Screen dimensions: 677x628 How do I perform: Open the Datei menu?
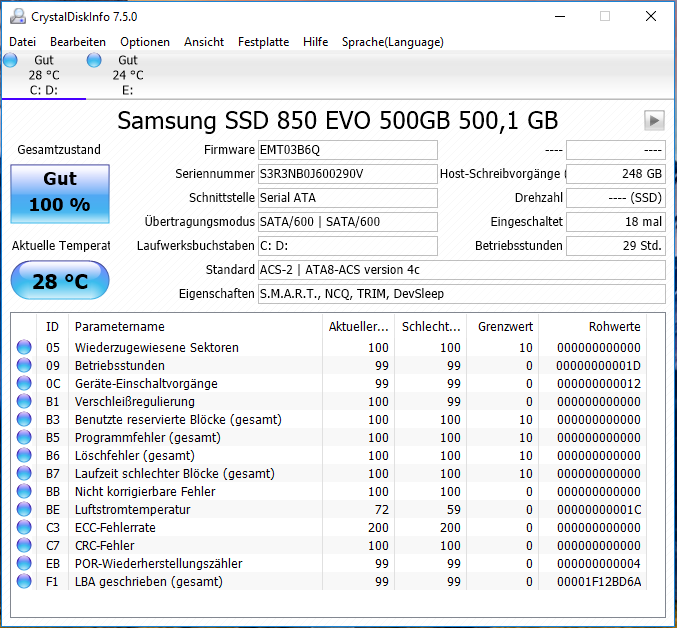click(x=22, y=42)
